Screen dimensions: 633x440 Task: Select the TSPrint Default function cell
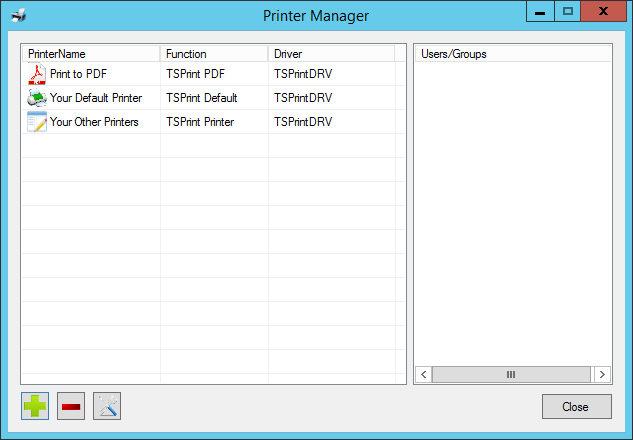pyautogui.click(x=202, y=98)
